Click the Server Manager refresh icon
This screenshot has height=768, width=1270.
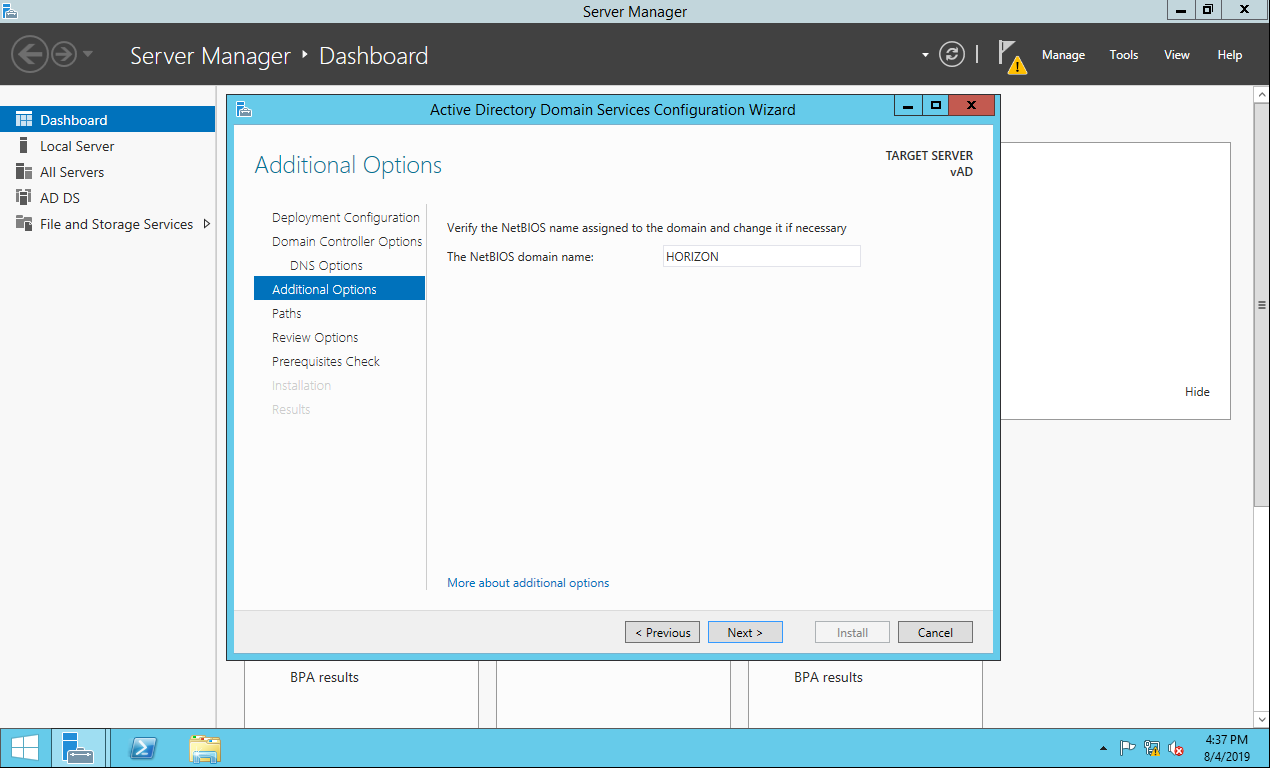coord(953,55)
